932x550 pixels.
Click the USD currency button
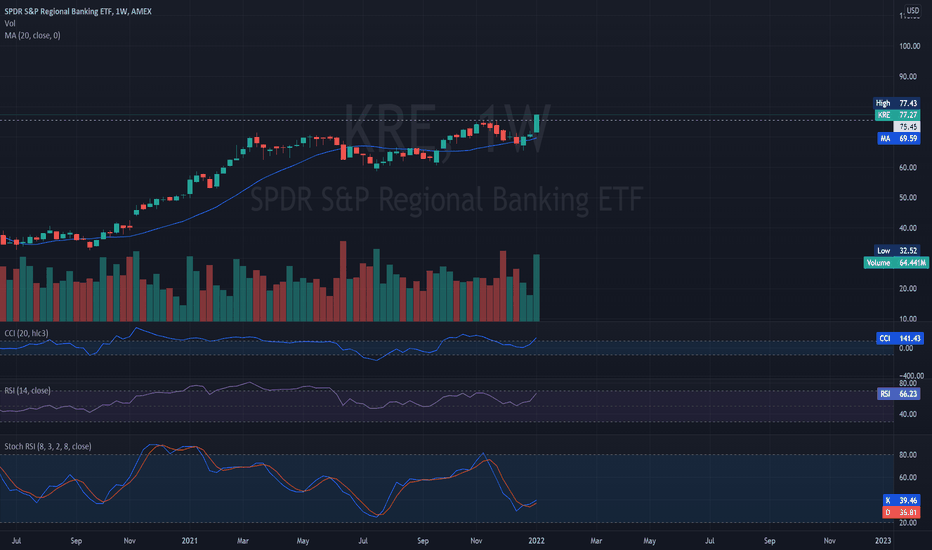912,10
